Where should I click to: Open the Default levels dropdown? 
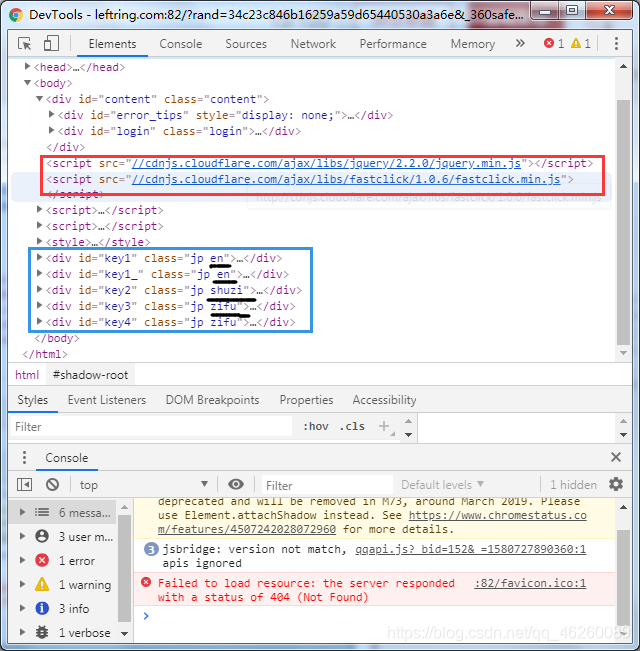pos(442,485)
